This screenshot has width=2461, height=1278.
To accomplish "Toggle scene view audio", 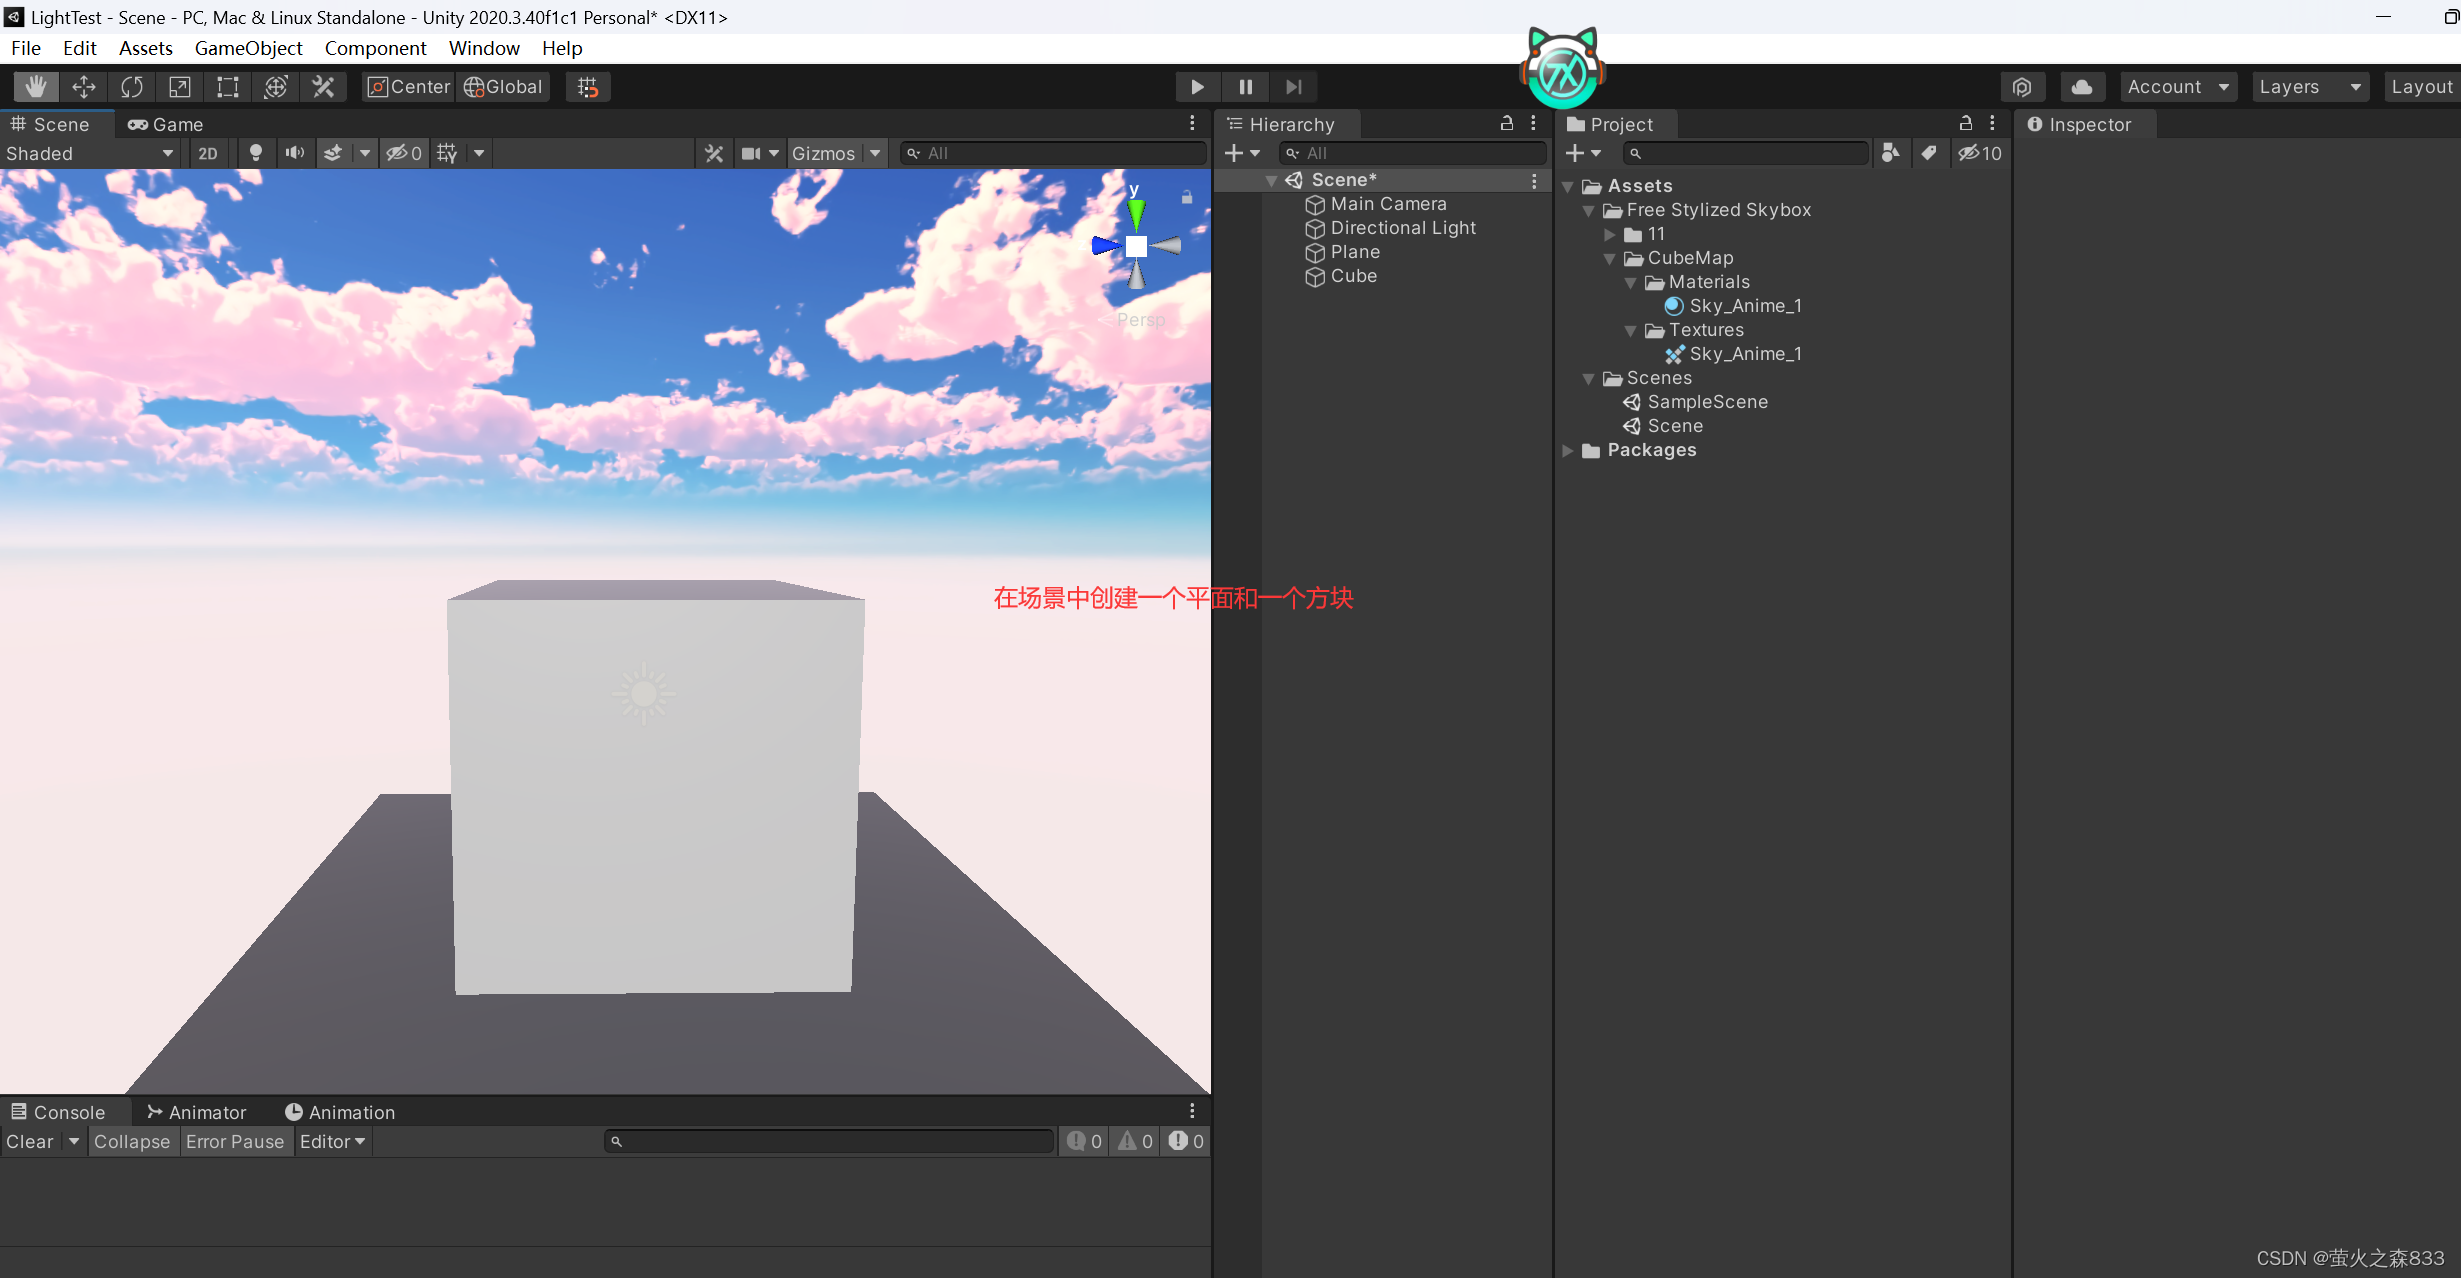I will click(294, 153).
